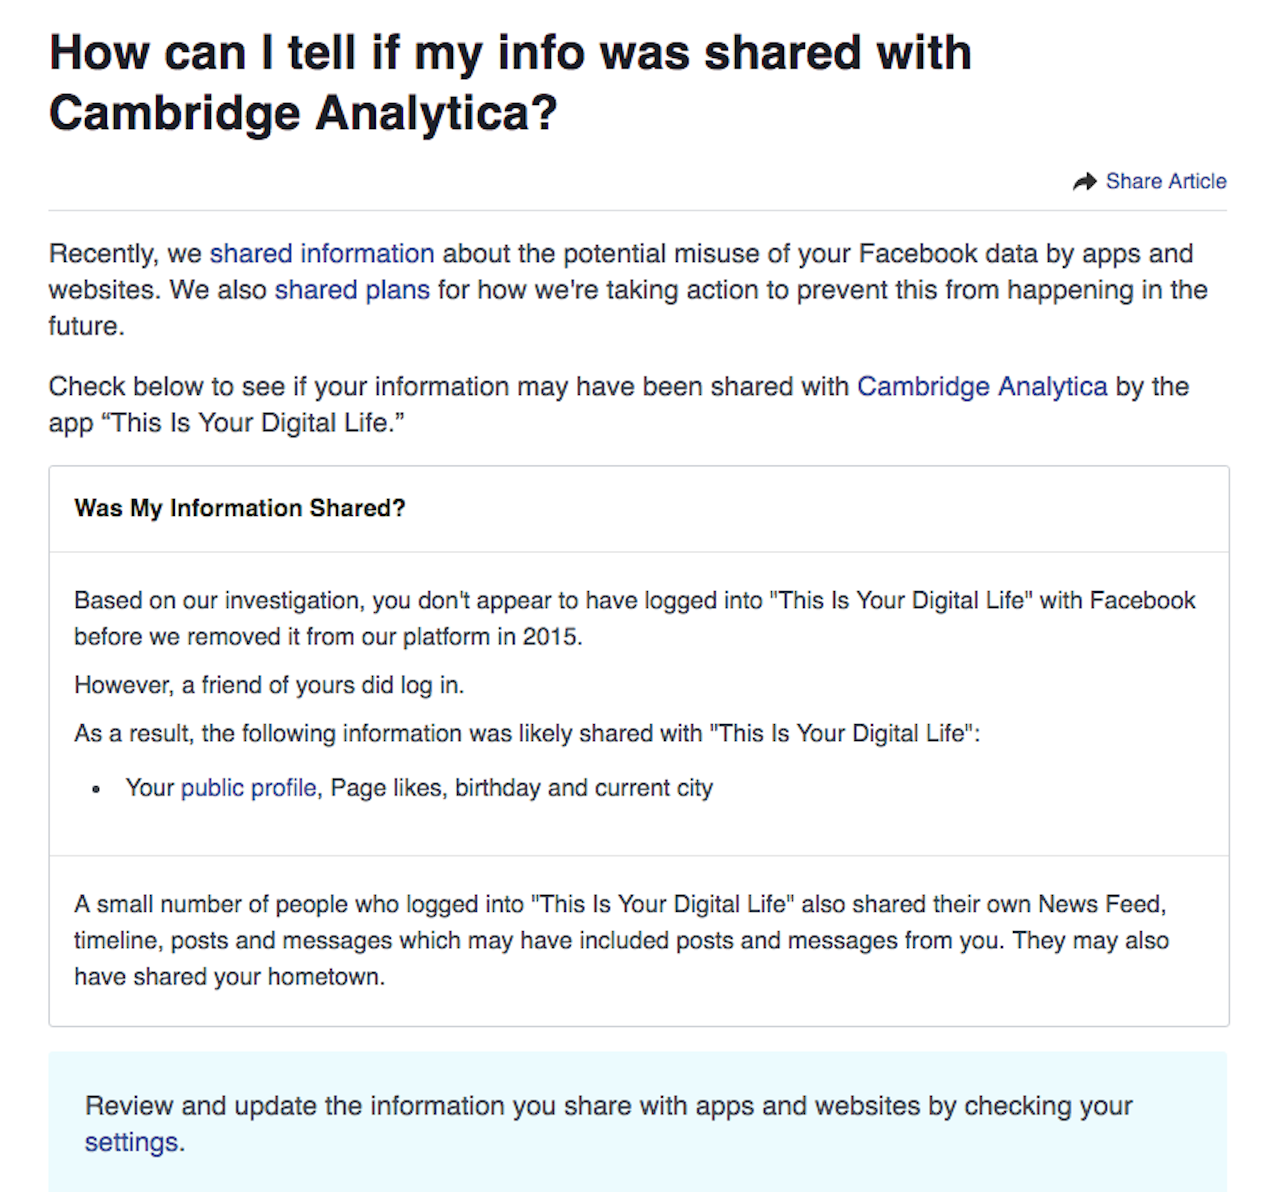This screenshot has height=1192, width=1280.
Task: Follow the Cambridge Analytica link
Action: (x=981, y=386)
